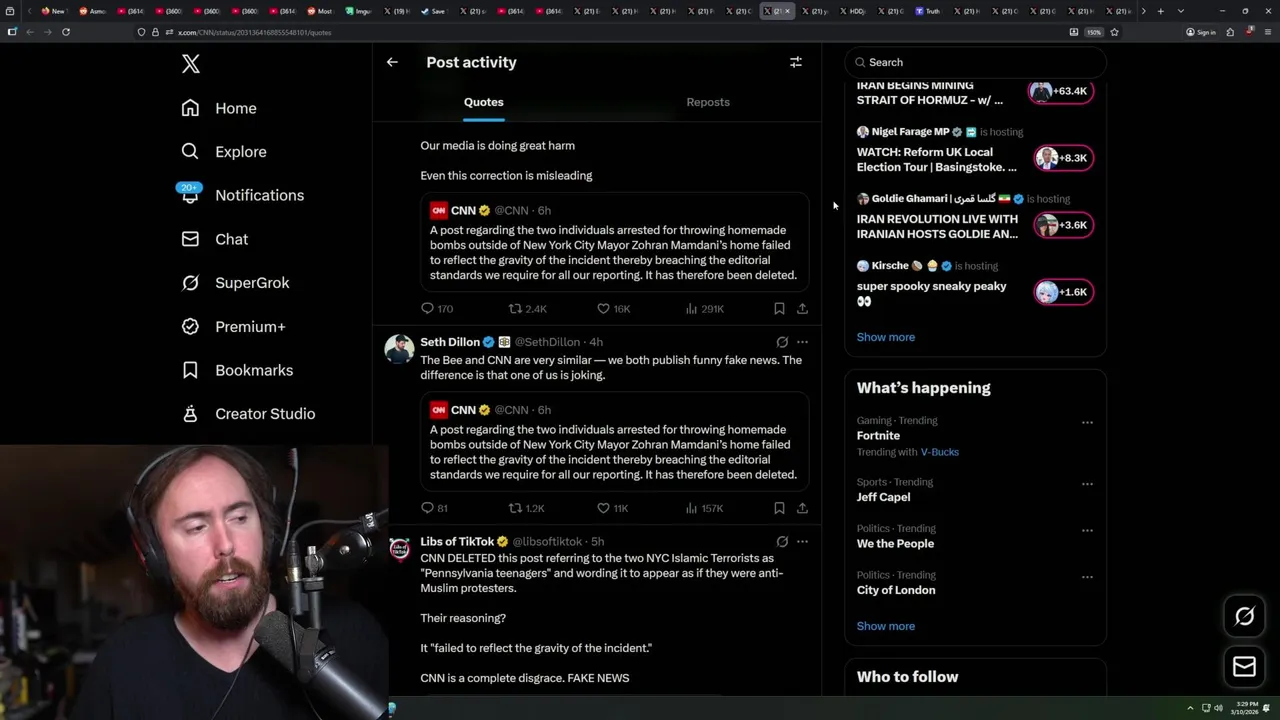Go to Home in the sidebar
The image size is (1280, 720).
point(219,108)
